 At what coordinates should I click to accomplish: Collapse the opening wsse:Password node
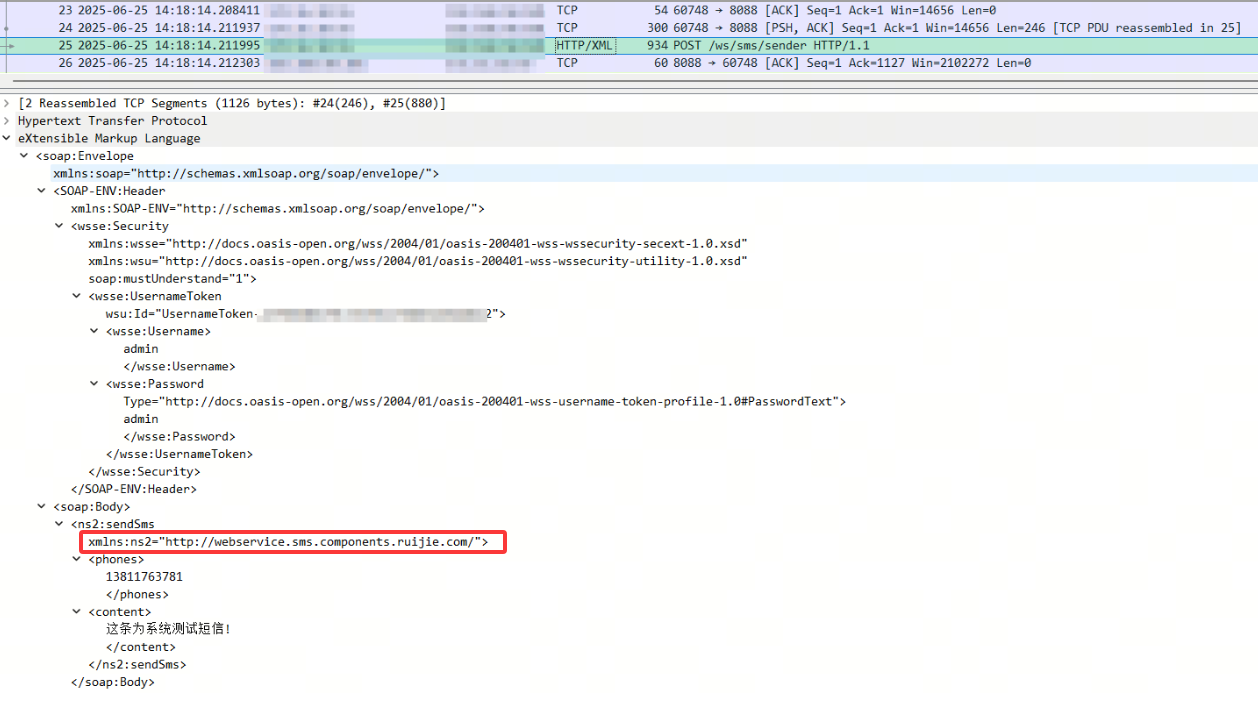pyautogui.click(x=95, y=384)
